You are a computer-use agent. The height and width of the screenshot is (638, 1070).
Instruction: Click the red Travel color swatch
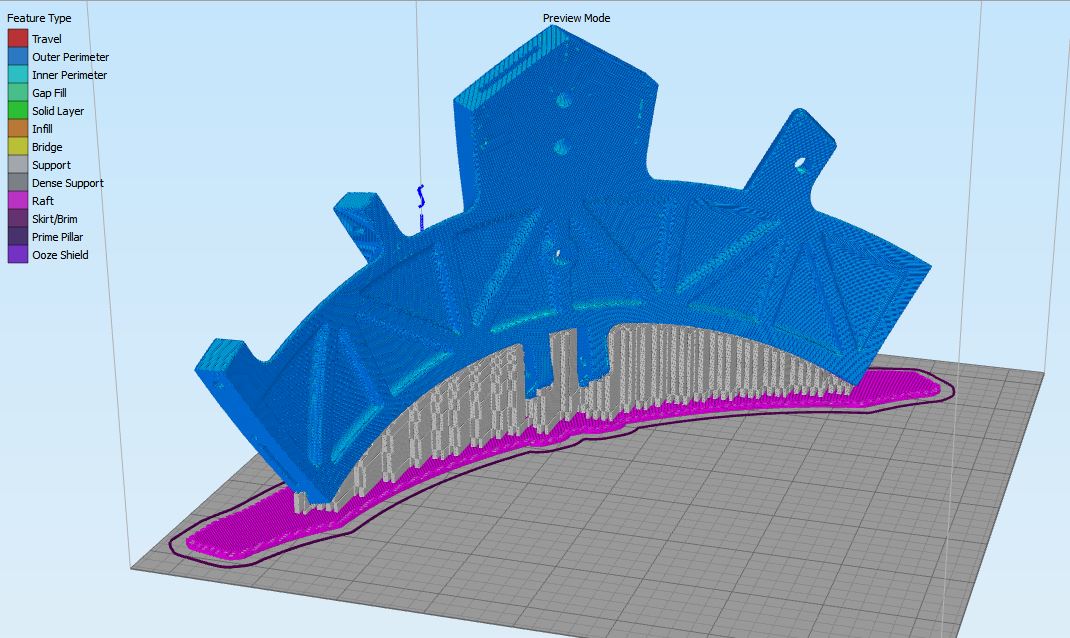17,39
